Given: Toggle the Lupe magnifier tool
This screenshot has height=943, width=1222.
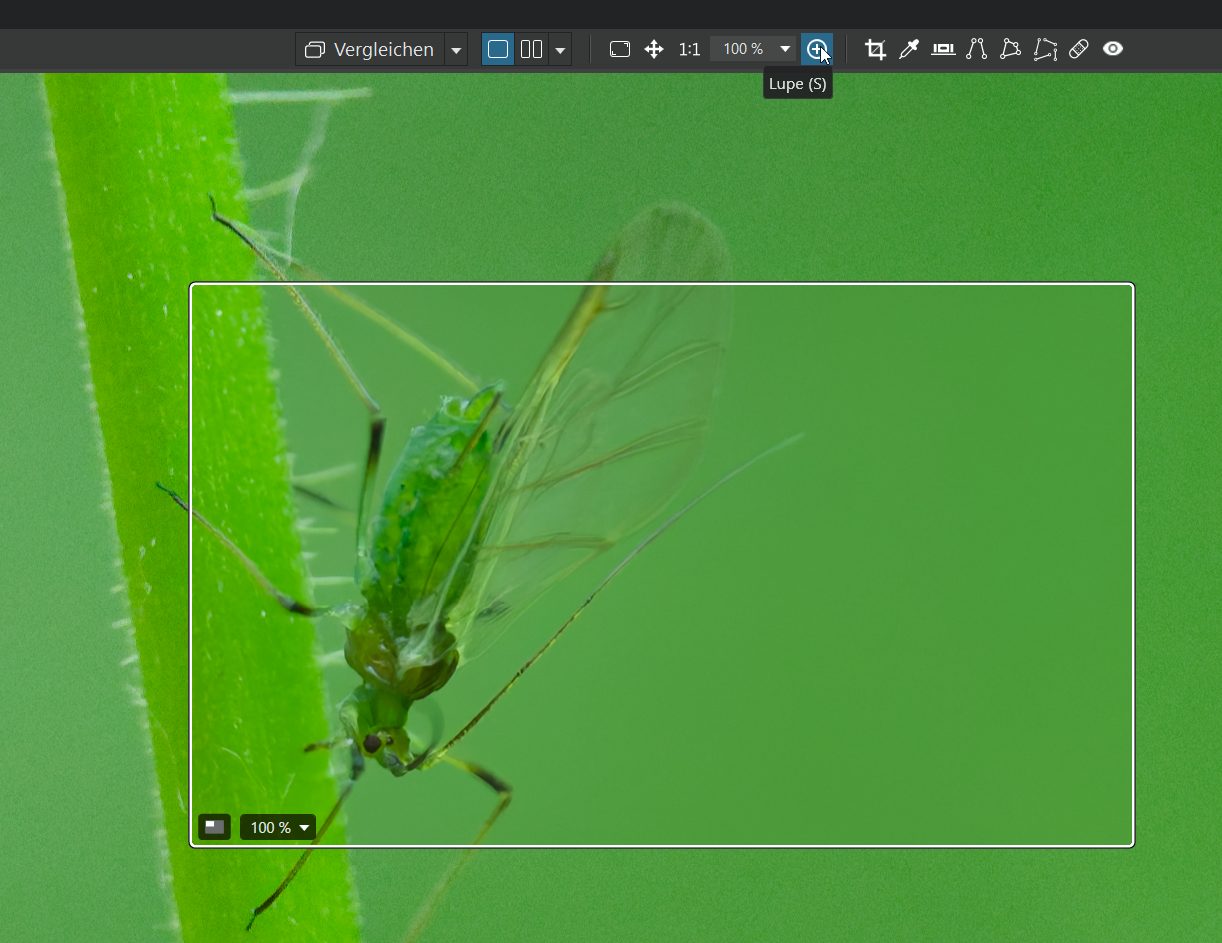Looking at the screenshot, I should tap(817, 49).
